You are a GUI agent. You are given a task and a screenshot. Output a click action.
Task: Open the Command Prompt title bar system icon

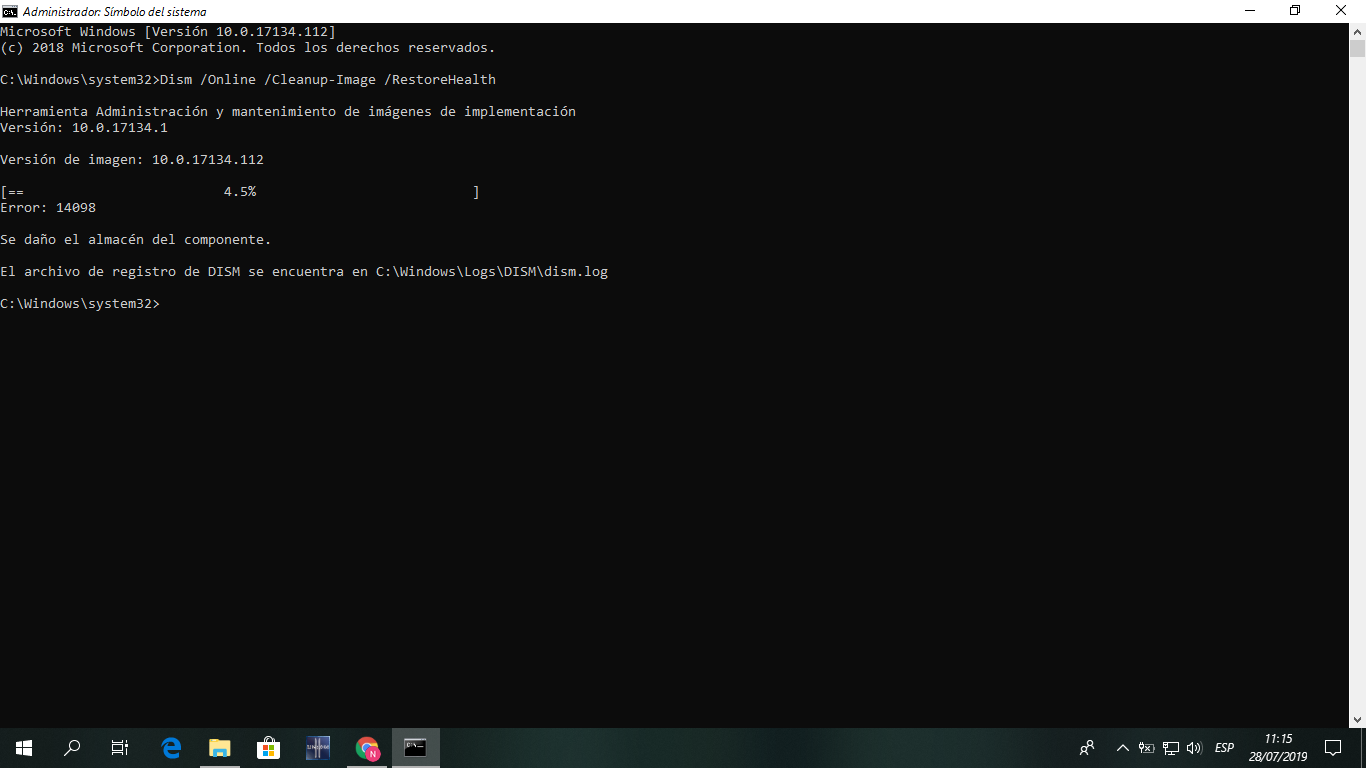10,11
